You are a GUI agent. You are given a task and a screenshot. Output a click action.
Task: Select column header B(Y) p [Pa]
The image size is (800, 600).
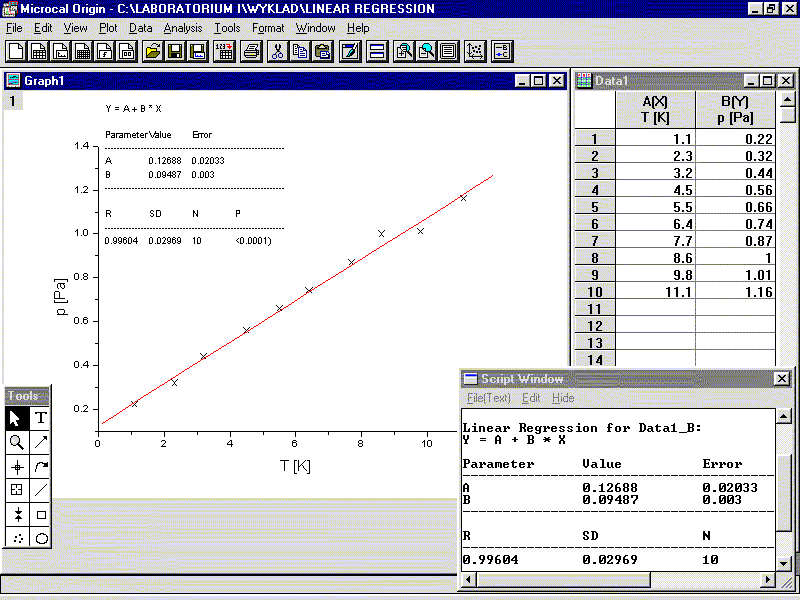735,110
